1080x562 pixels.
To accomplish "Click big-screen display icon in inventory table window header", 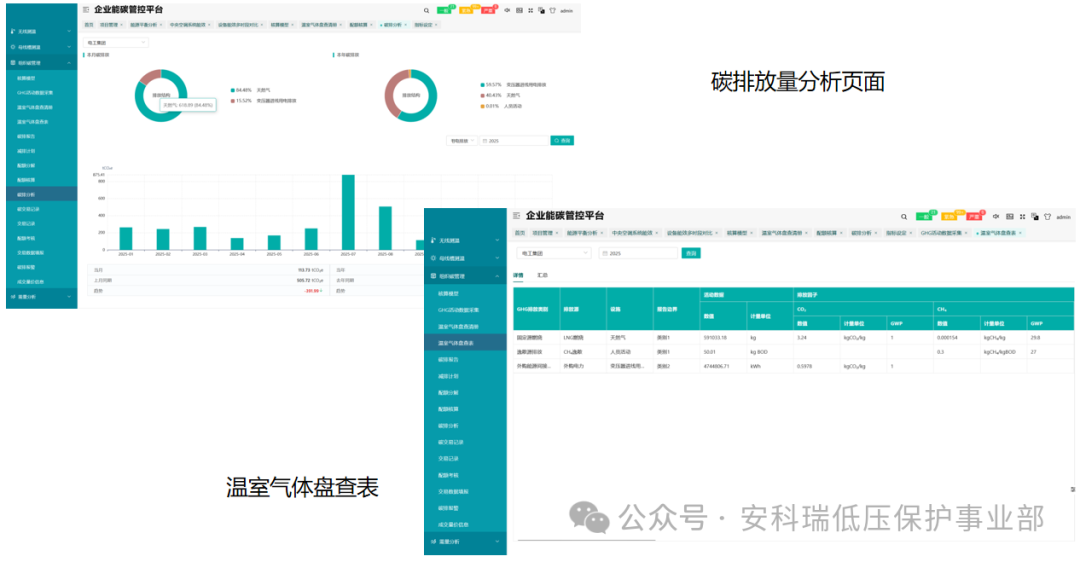I will [x=1010, y=216].
